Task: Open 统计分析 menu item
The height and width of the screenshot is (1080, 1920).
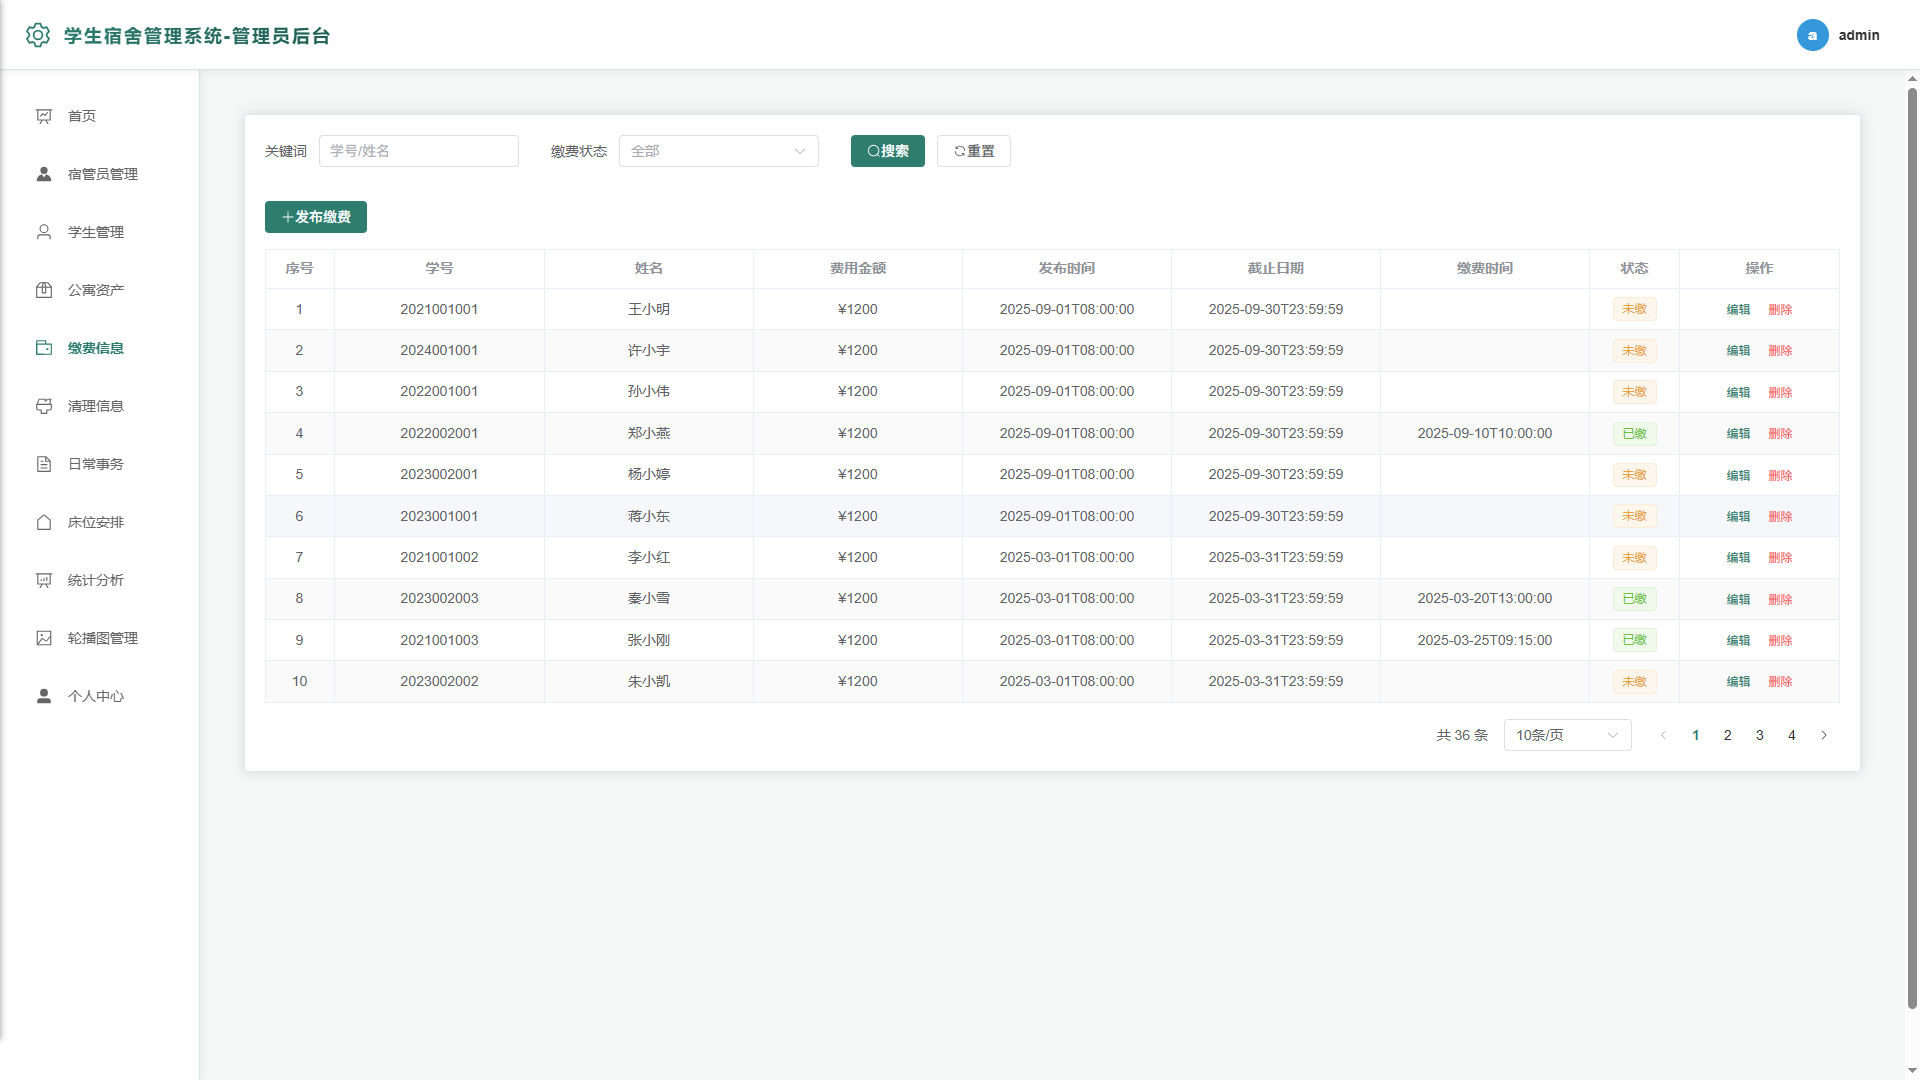Action: point(100,580)
